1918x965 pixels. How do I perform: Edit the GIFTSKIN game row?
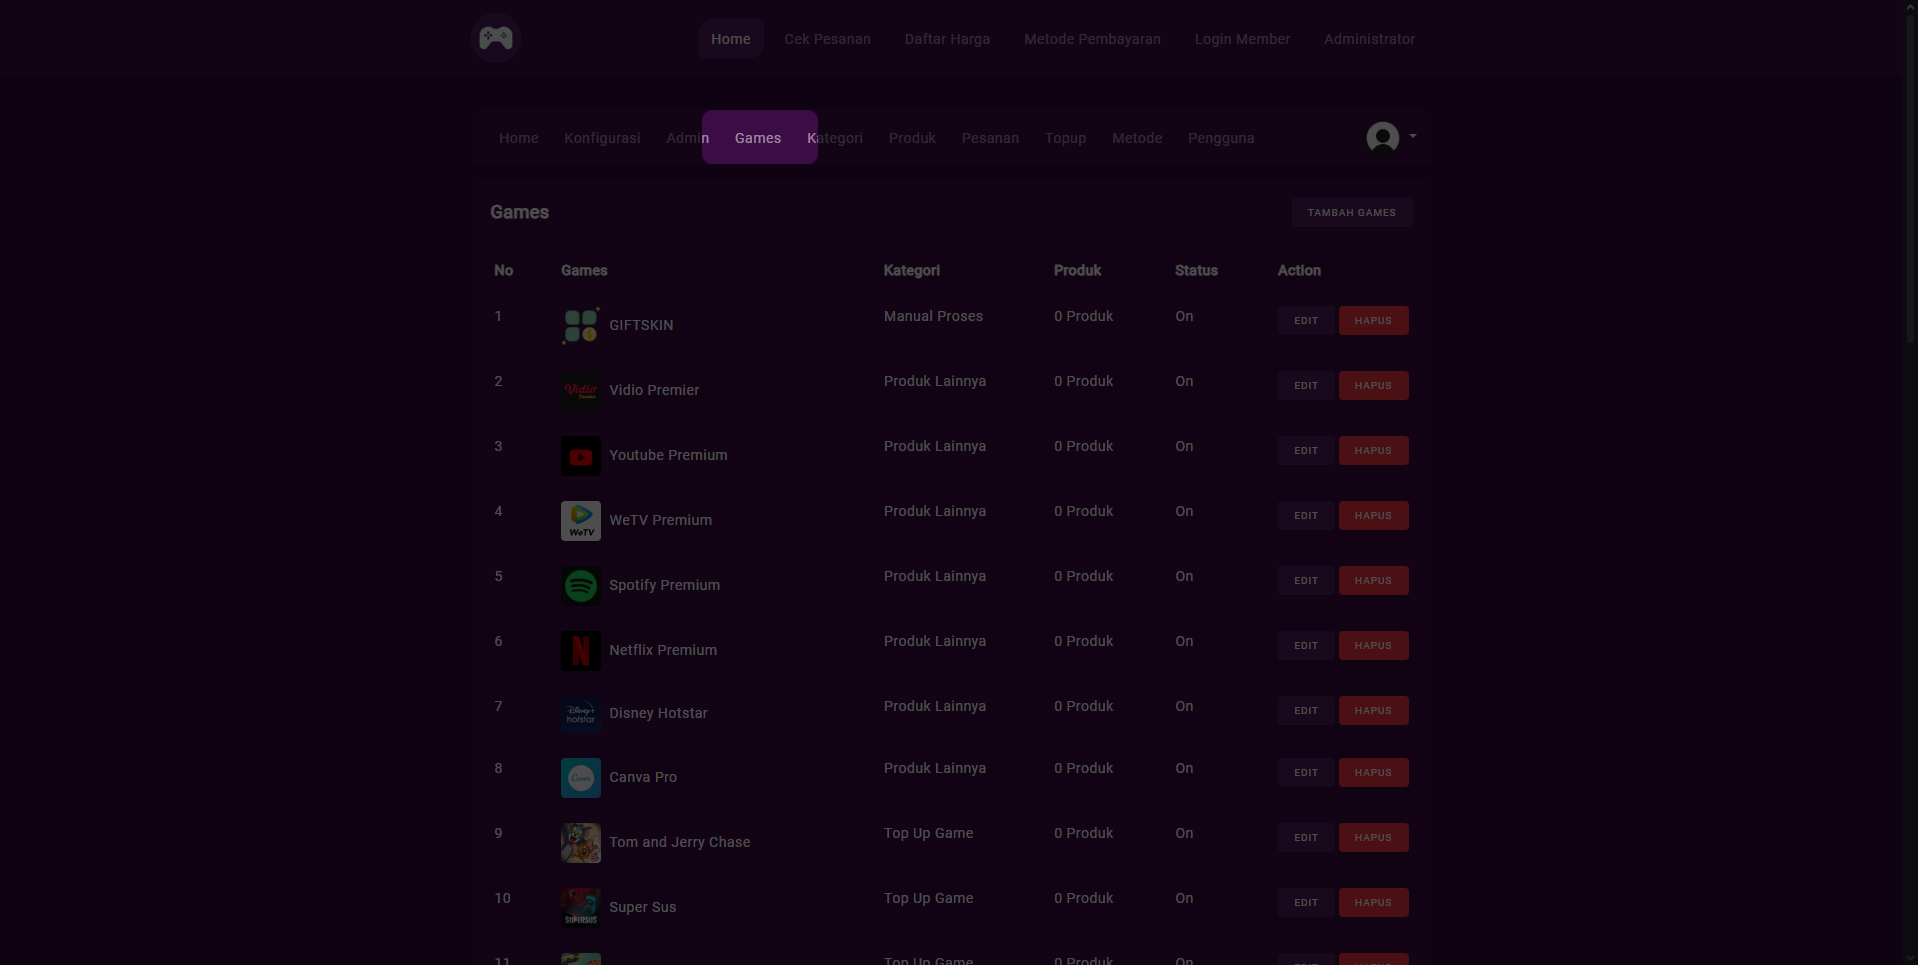[1306, 321]
